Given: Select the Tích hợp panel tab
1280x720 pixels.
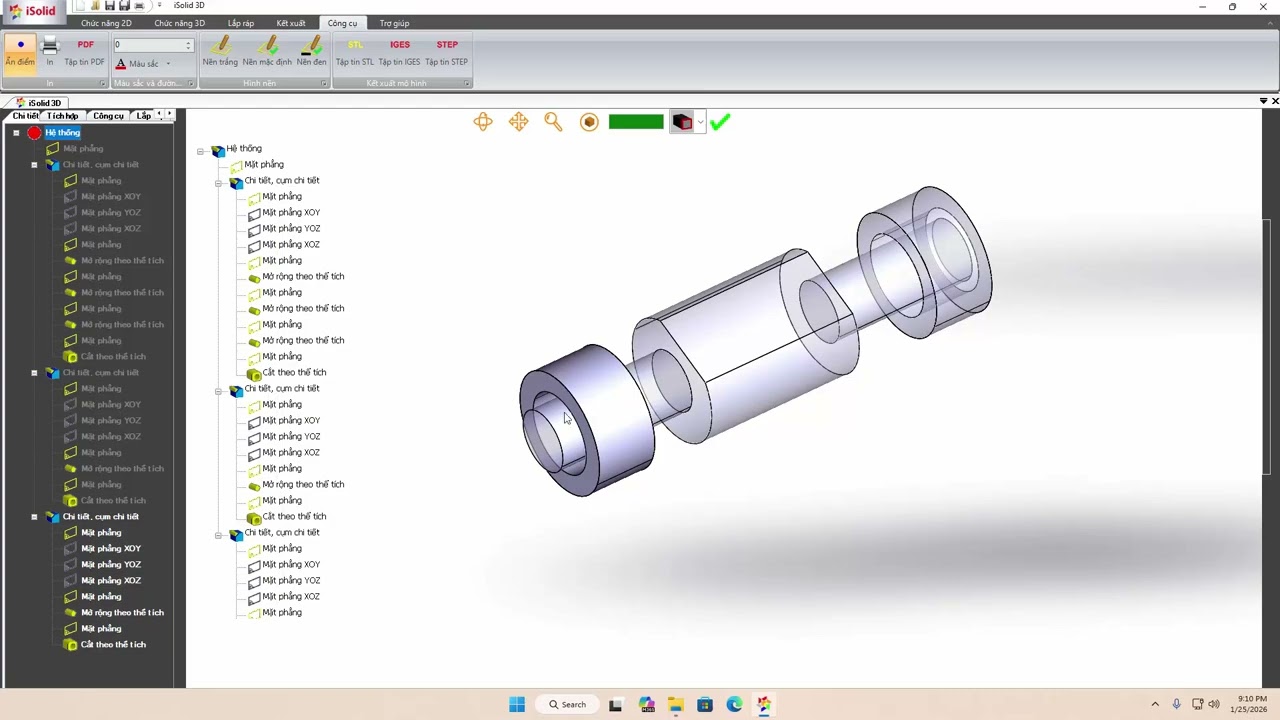Looking at the screenshot, I should 62,116.
